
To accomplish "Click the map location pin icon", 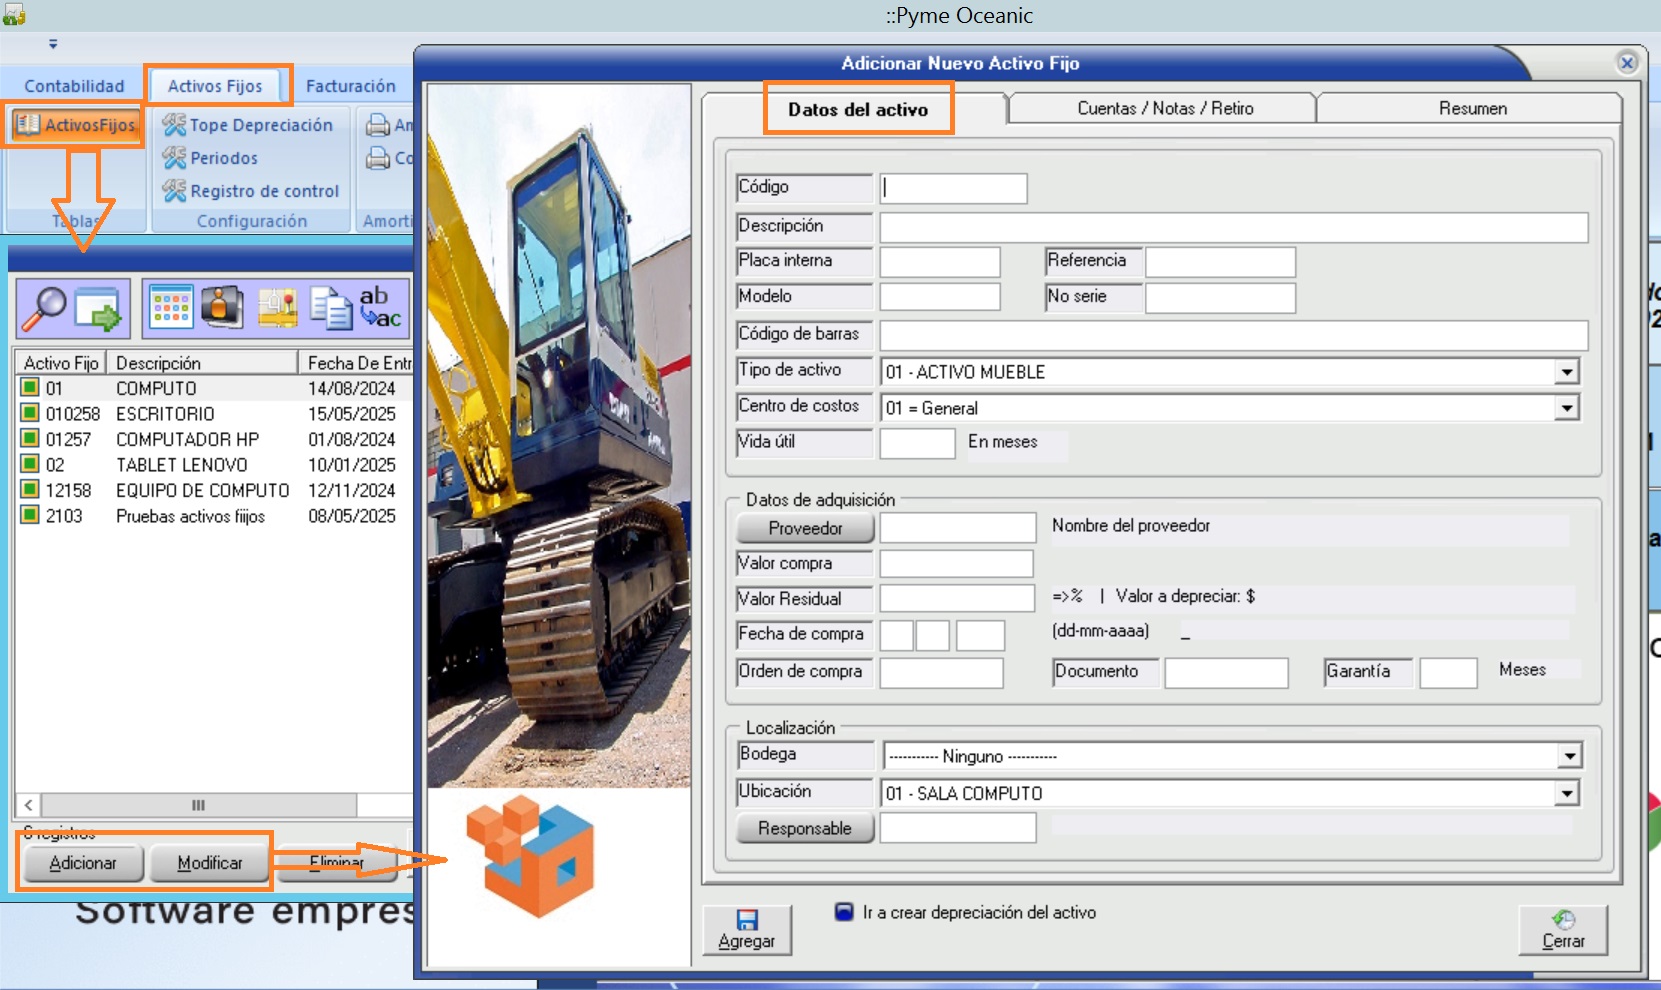I will pos(277,308).
